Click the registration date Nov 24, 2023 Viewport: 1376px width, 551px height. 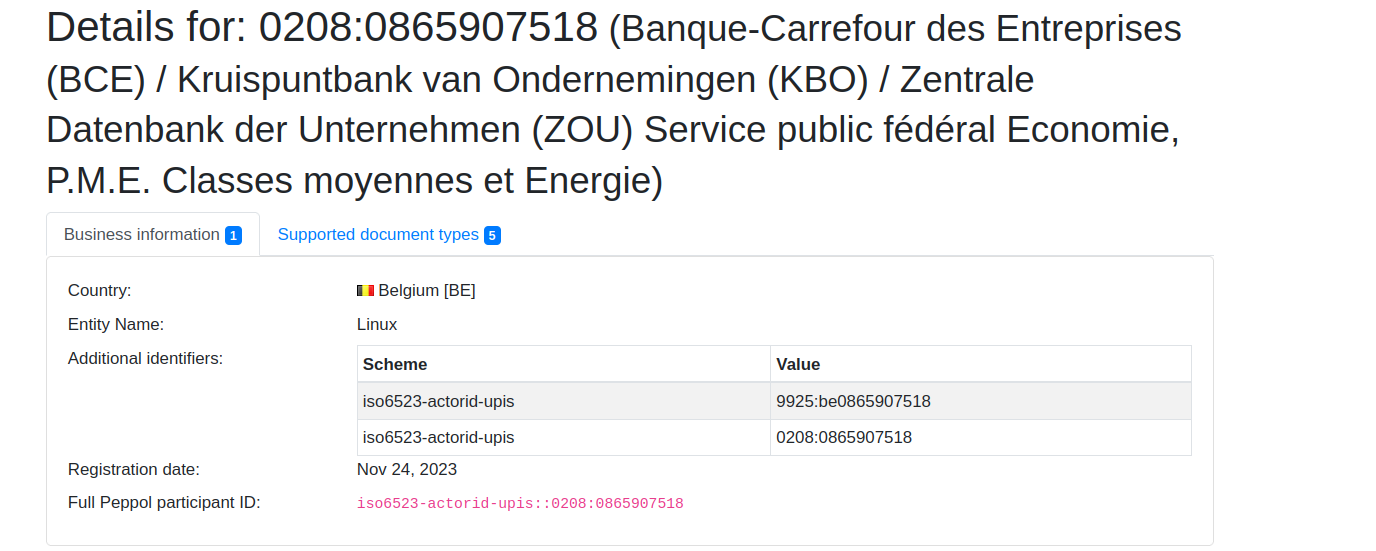(407, 470)
